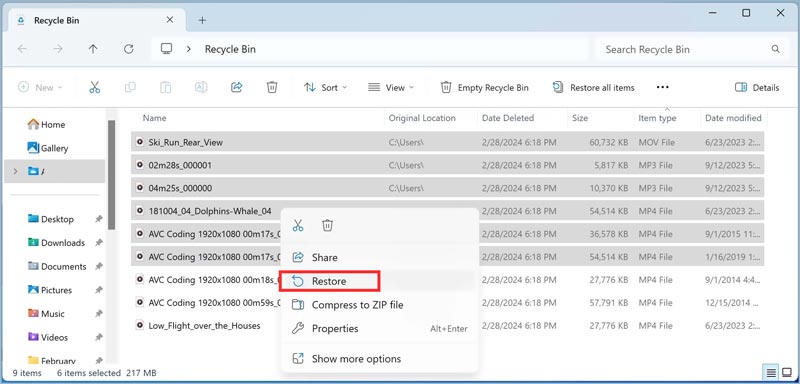Expand the selected sidebar folder chevron
The width and height of the screenshot is (800, 384).
pyautogui.click(x=15, y=171)
